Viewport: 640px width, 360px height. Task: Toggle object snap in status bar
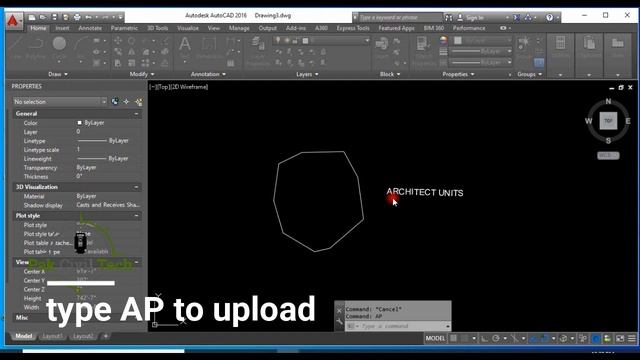tap(544, 338)
